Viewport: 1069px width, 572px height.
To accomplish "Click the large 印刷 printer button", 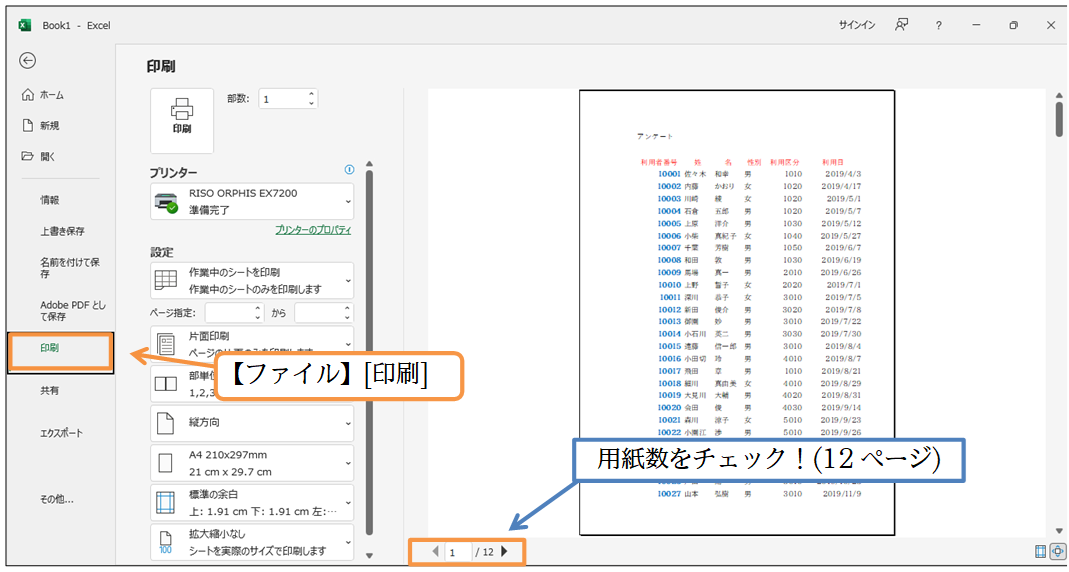I will pos(182,121).
